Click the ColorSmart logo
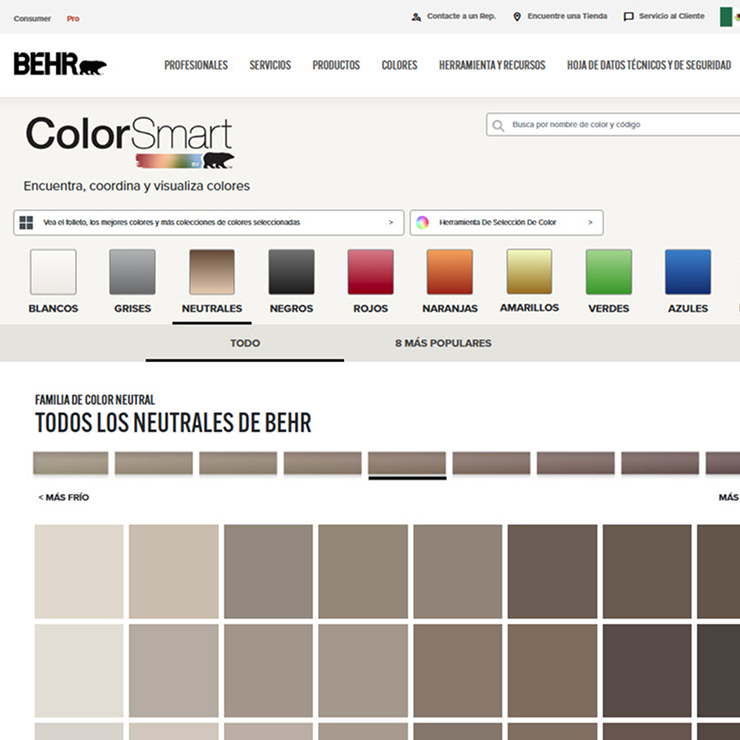740x740 pixels. point(130,143)
